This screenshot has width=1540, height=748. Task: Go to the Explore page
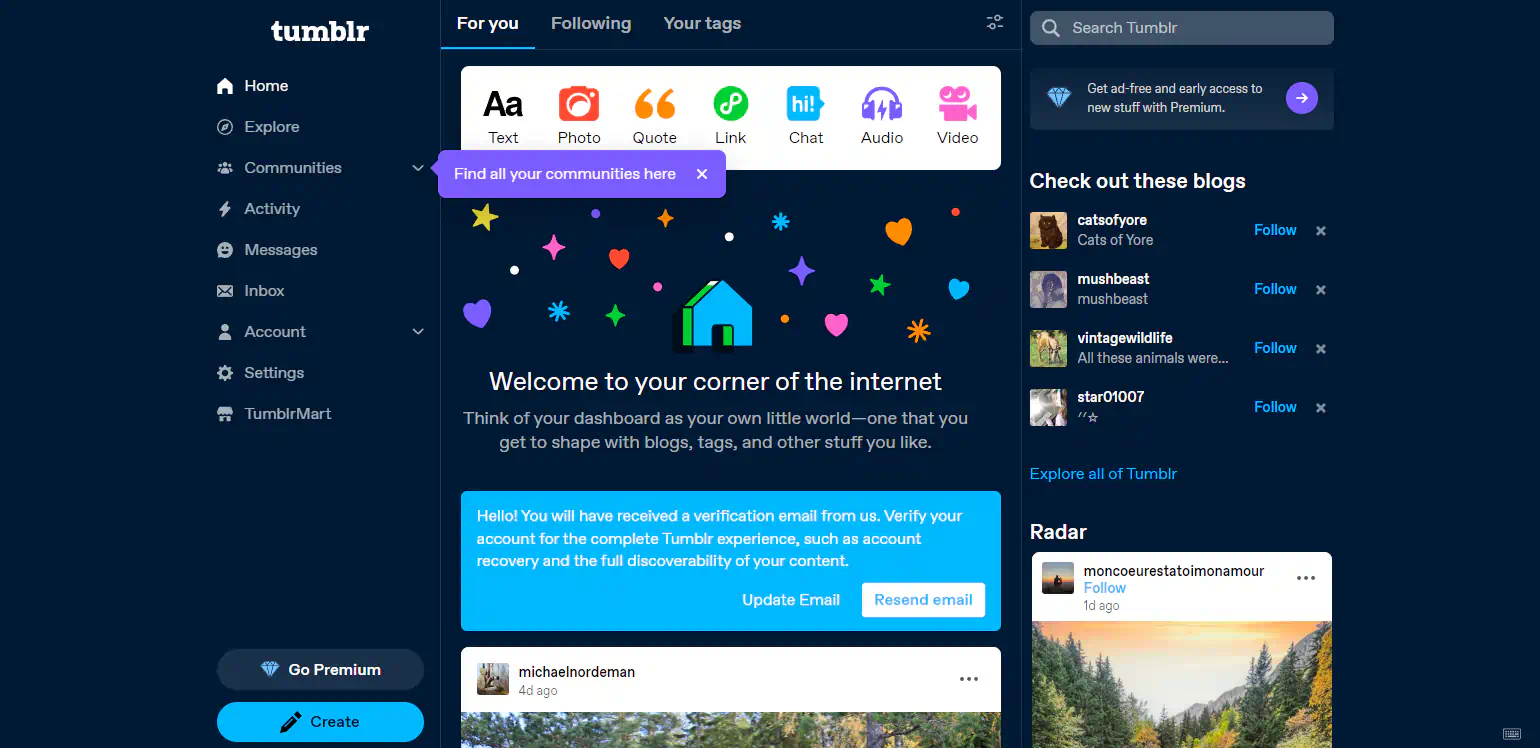[x=271, y=126]
